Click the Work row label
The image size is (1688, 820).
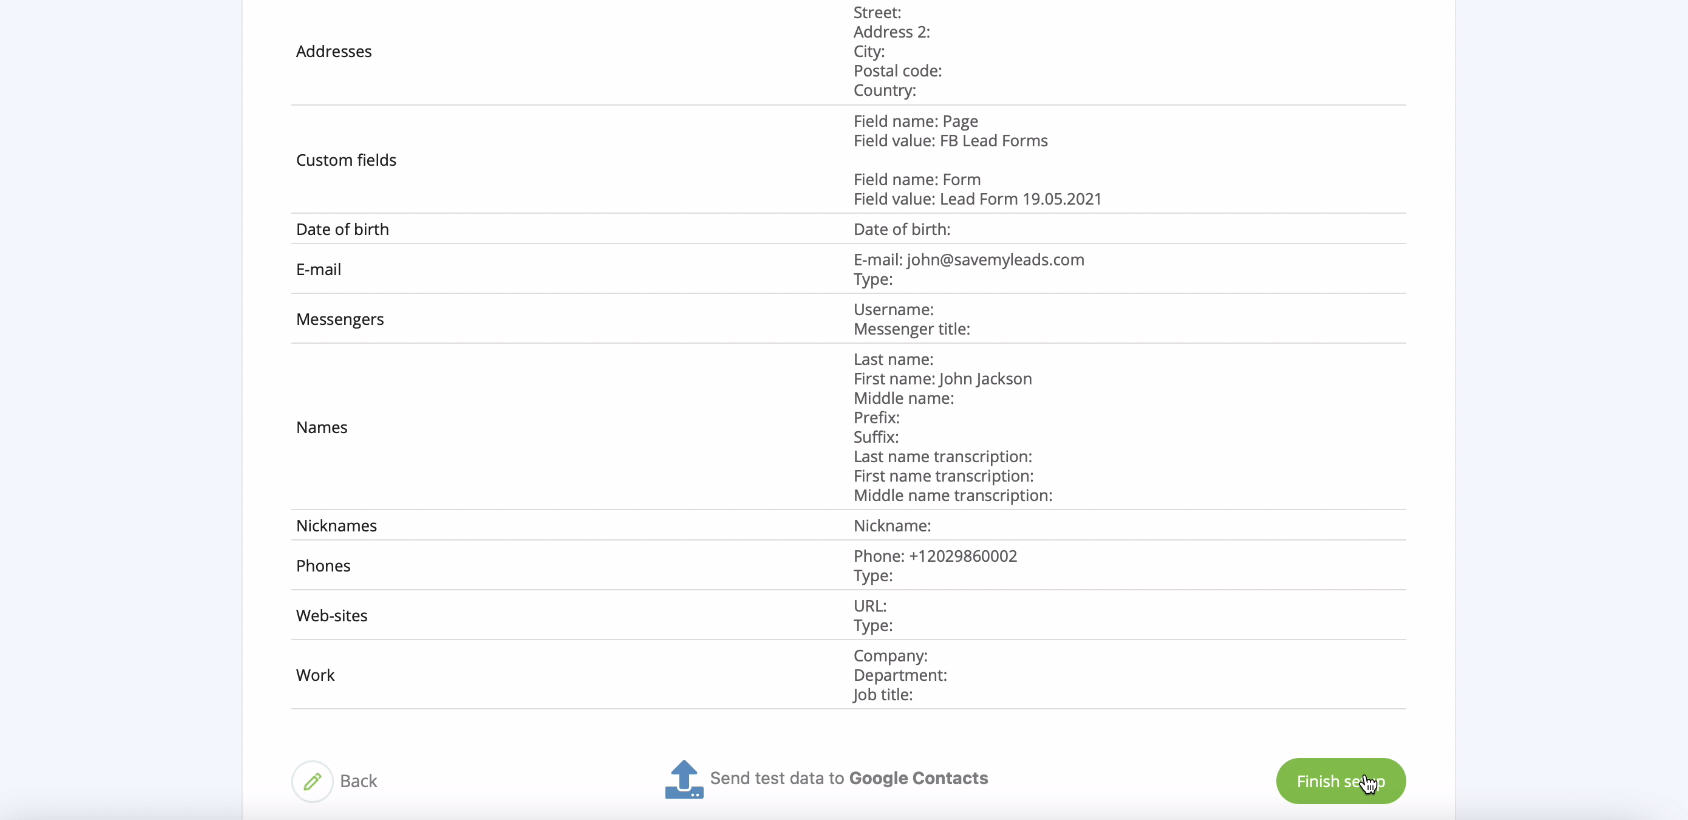(x=315, y=675)
